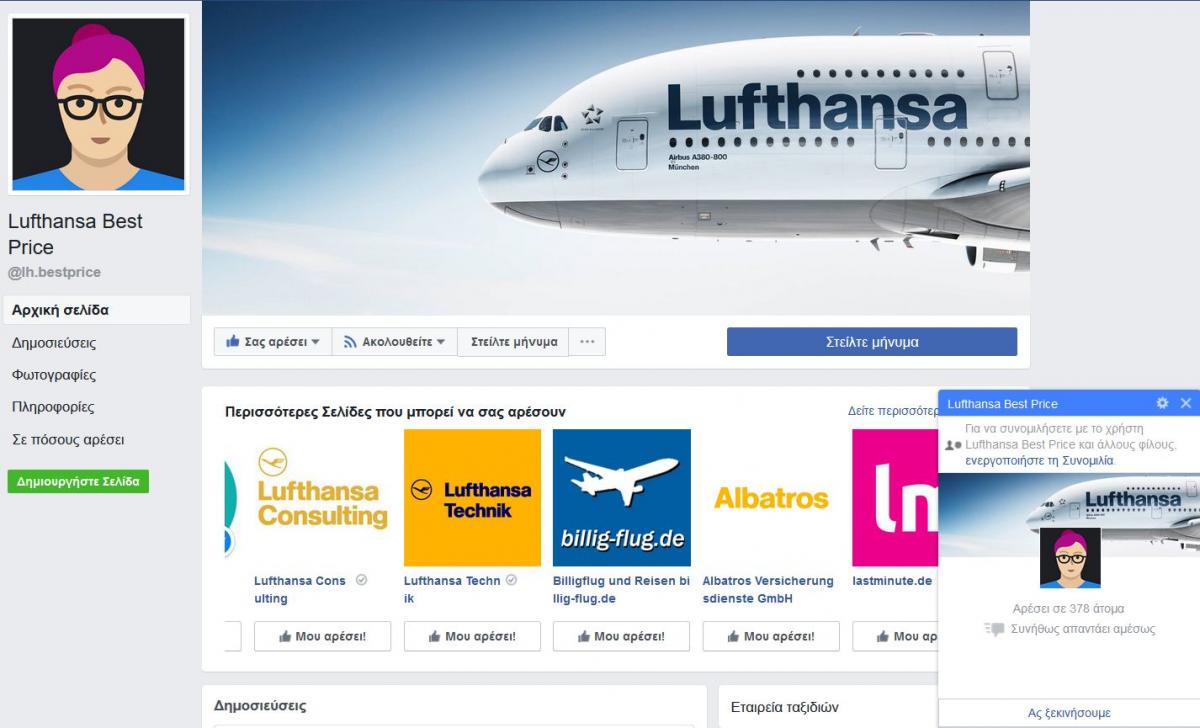Like Lufthansa Technik with 'Μου αρέσει!'
Viewport: 1200px width, 728px height.
[x=472, y=636]
